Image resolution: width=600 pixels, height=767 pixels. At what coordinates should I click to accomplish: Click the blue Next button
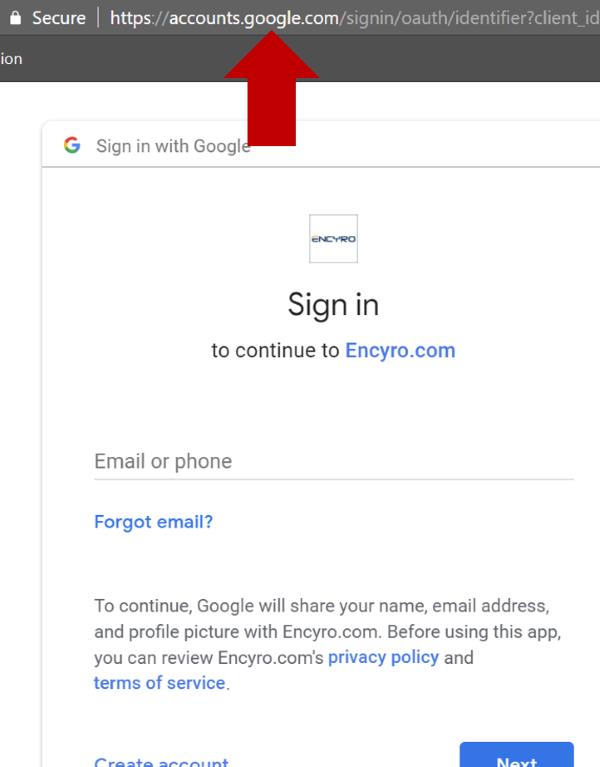coord(516,755)
